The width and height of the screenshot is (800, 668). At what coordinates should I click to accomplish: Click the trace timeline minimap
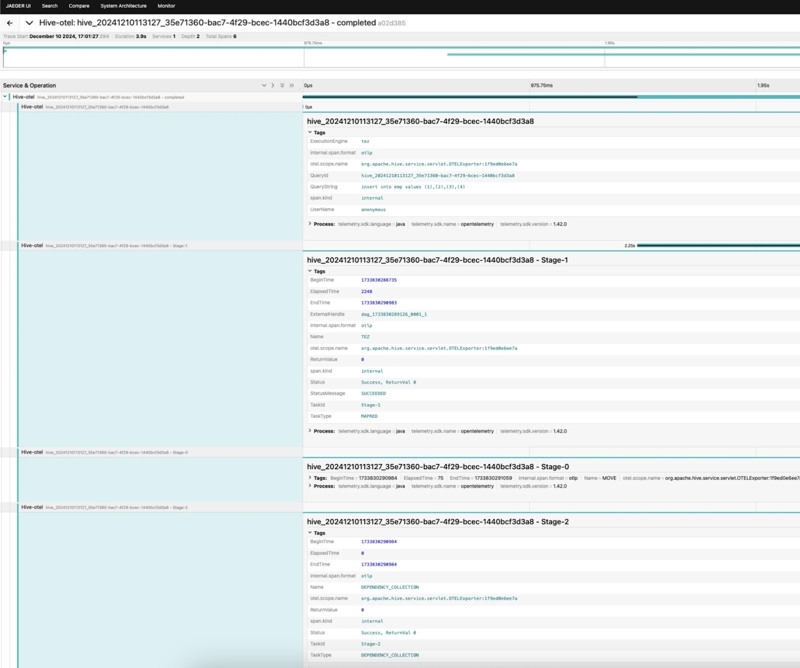(400, 58)
